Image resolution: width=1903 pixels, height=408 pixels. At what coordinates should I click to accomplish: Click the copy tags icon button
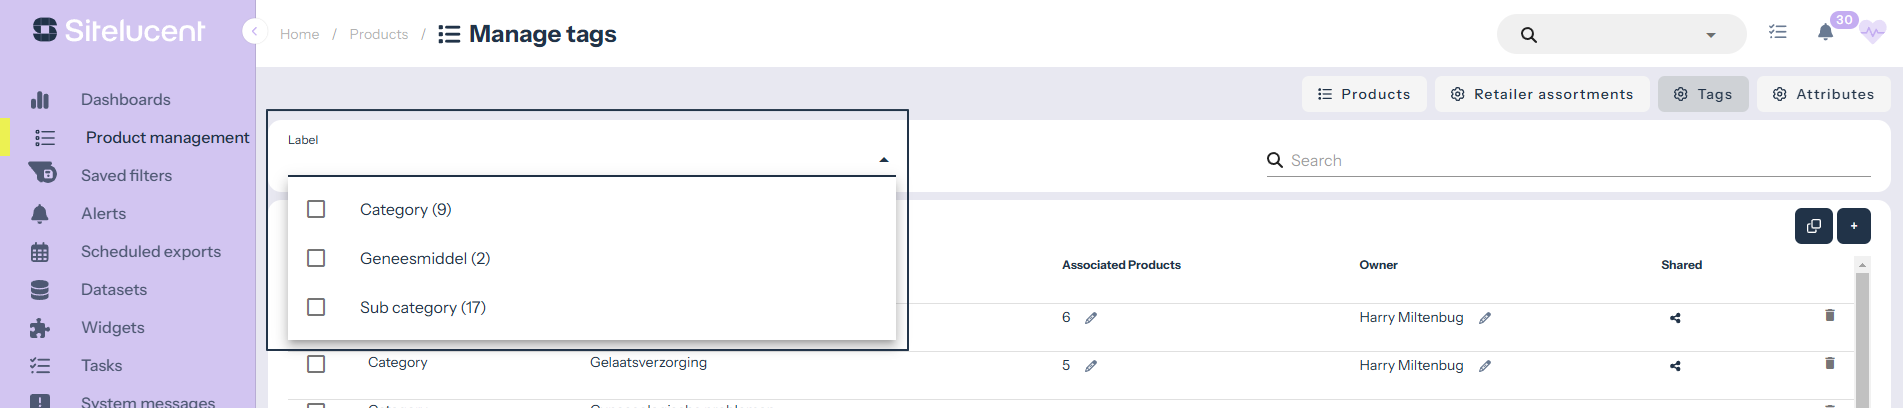click(1813, 226)
